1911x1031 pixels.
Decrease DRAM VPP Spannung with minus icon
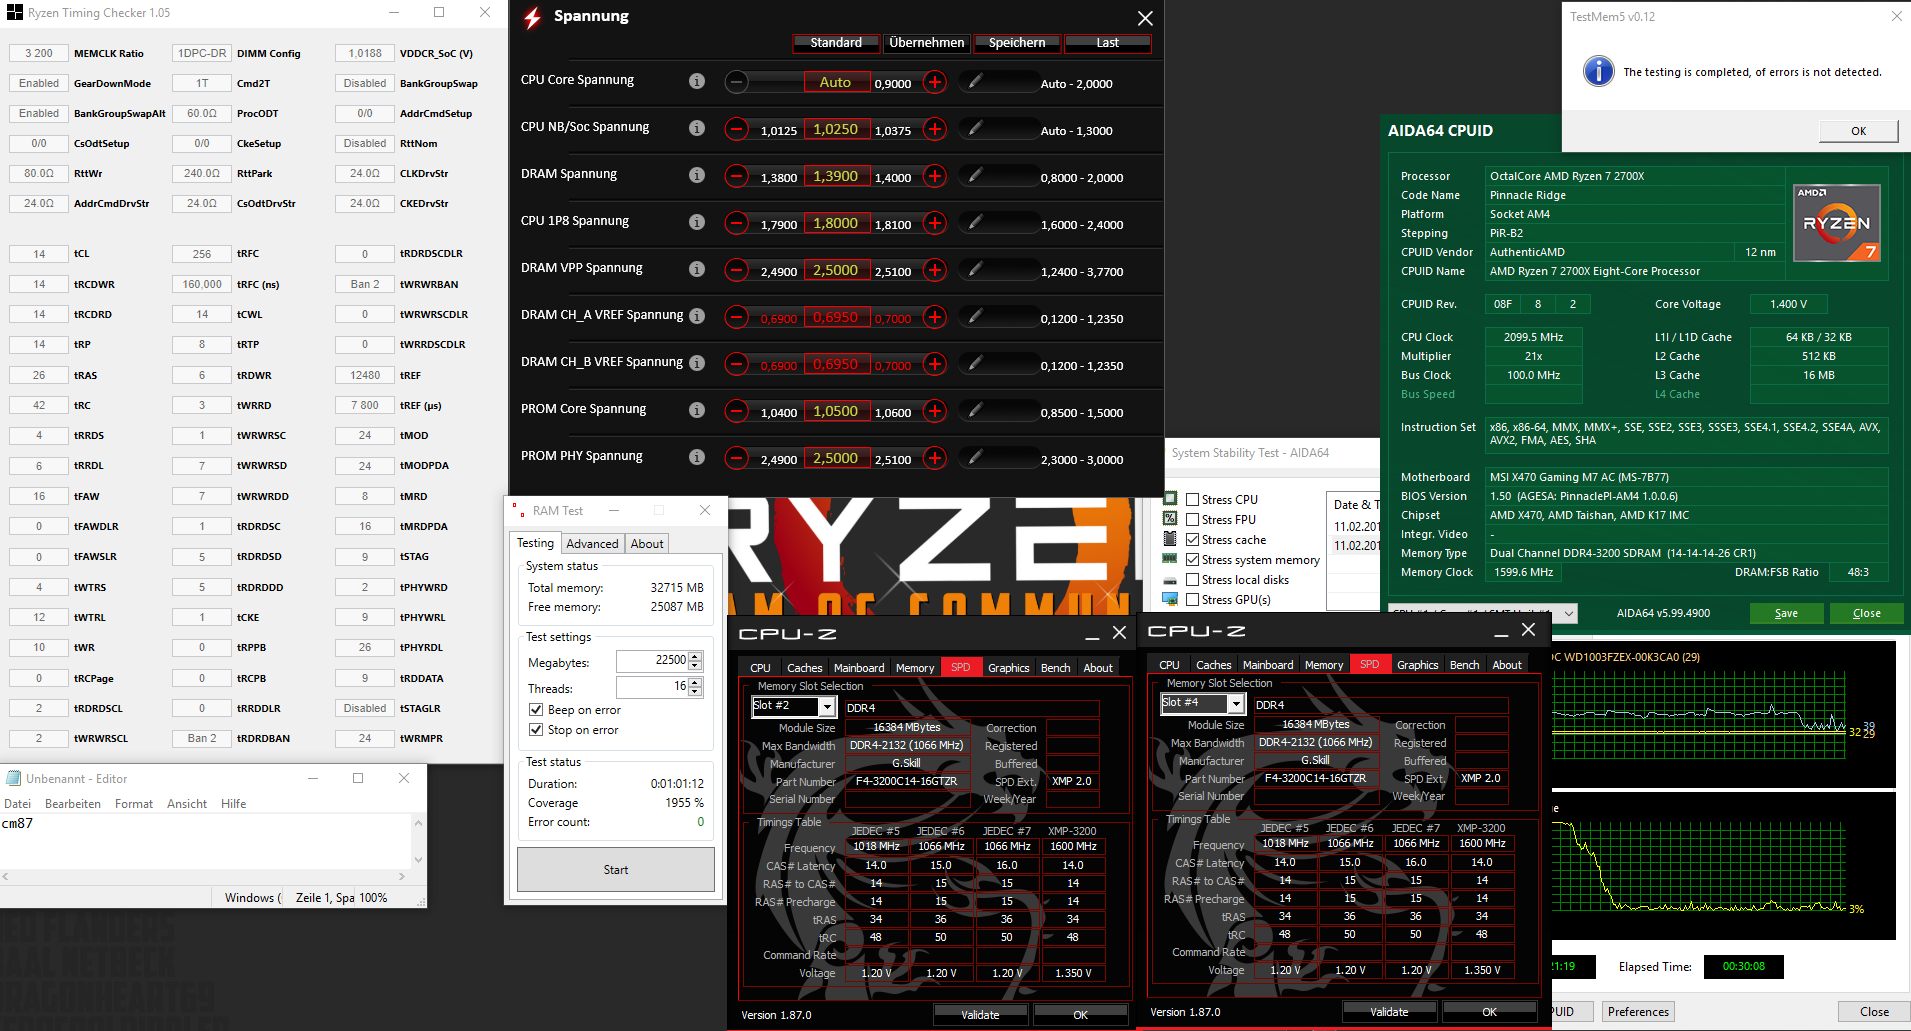pyautogui.click(x=736, y=270)
